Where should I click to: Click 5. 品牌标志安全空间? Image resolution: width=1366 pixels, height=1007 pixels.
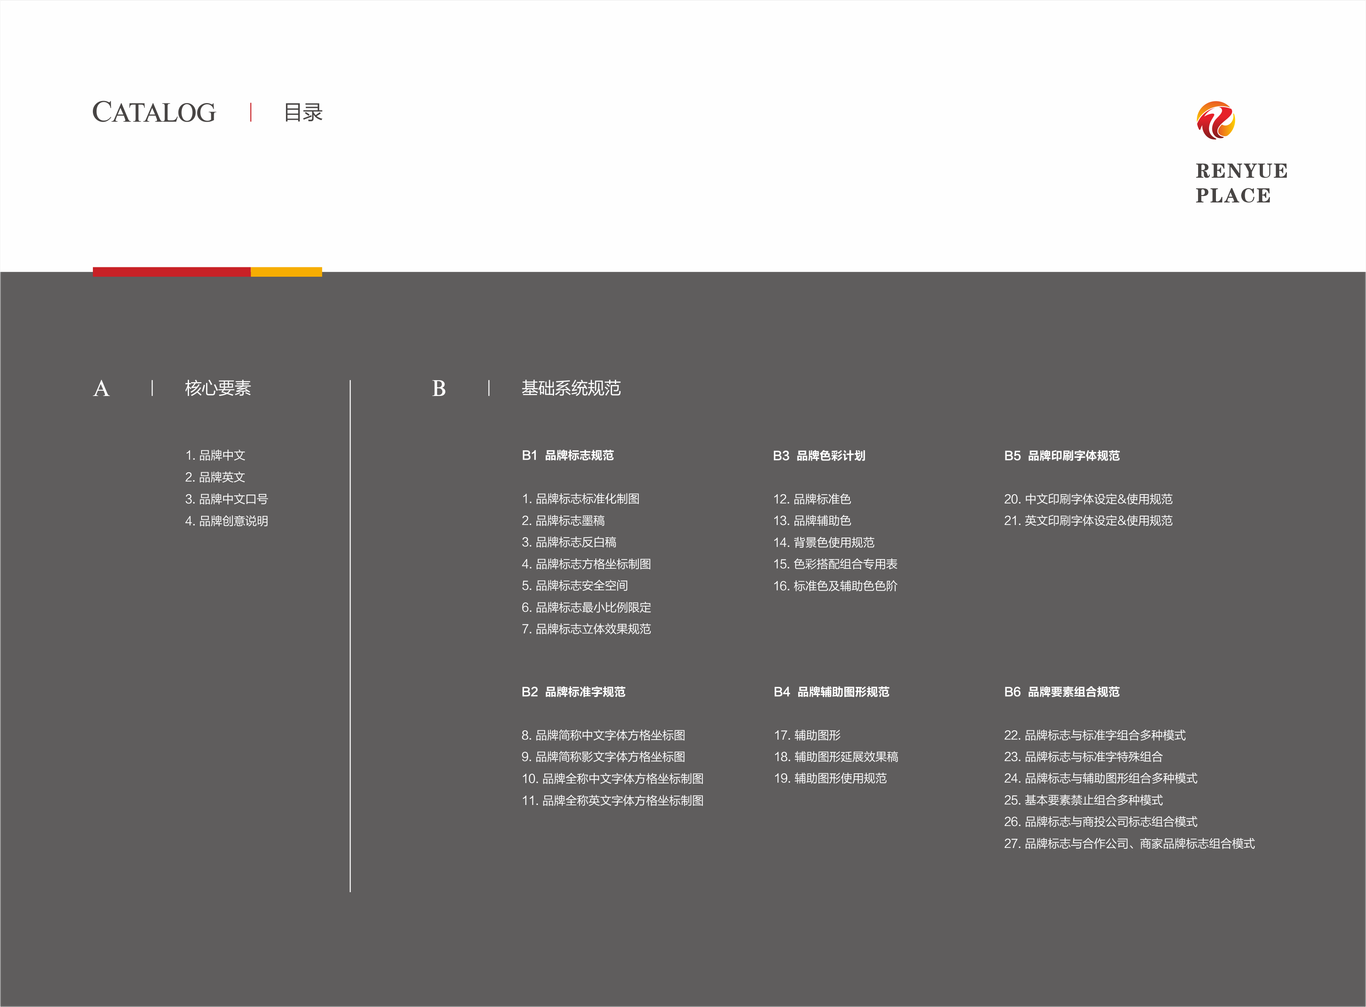click(x=575, y=586)
